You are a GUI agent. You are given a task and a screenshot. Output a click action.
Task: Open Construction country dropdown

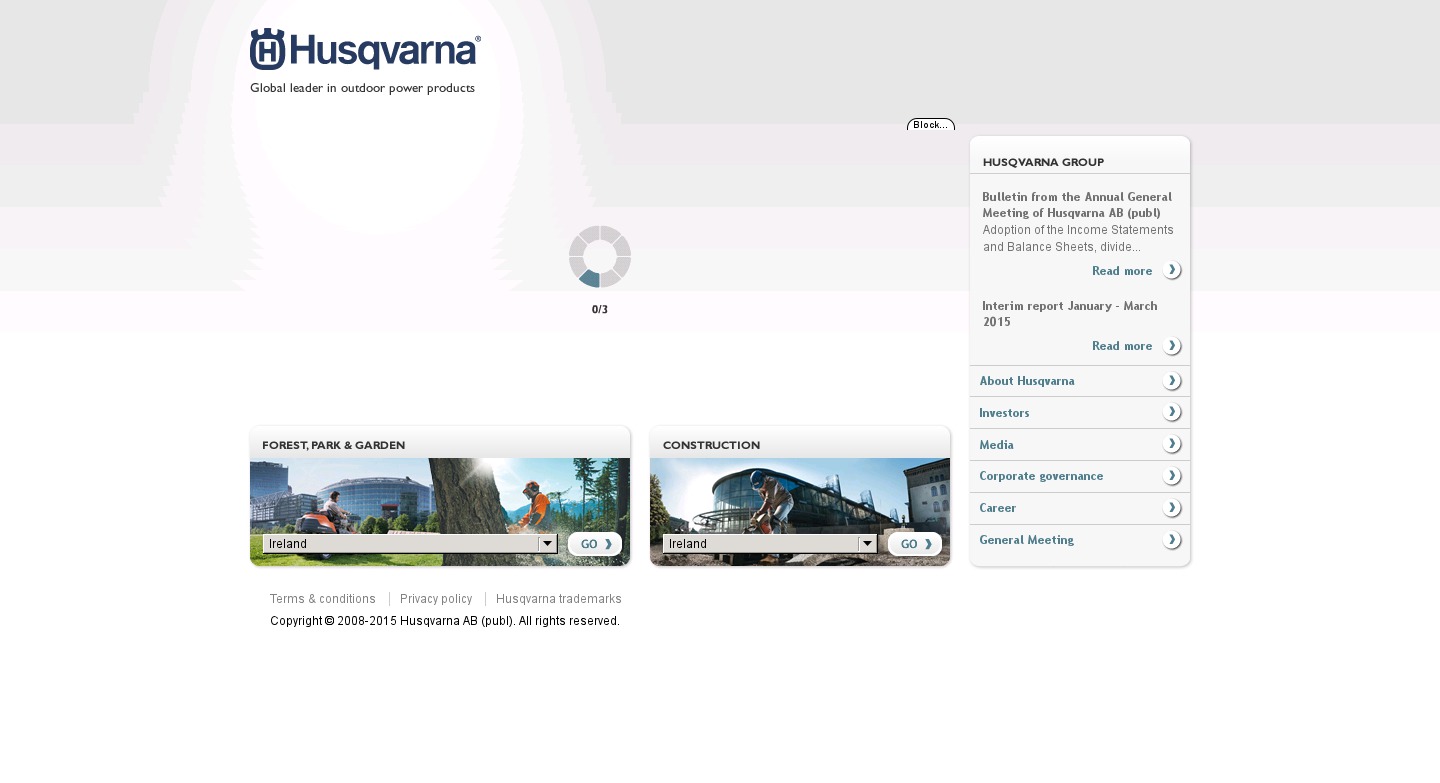coord(867,544)
